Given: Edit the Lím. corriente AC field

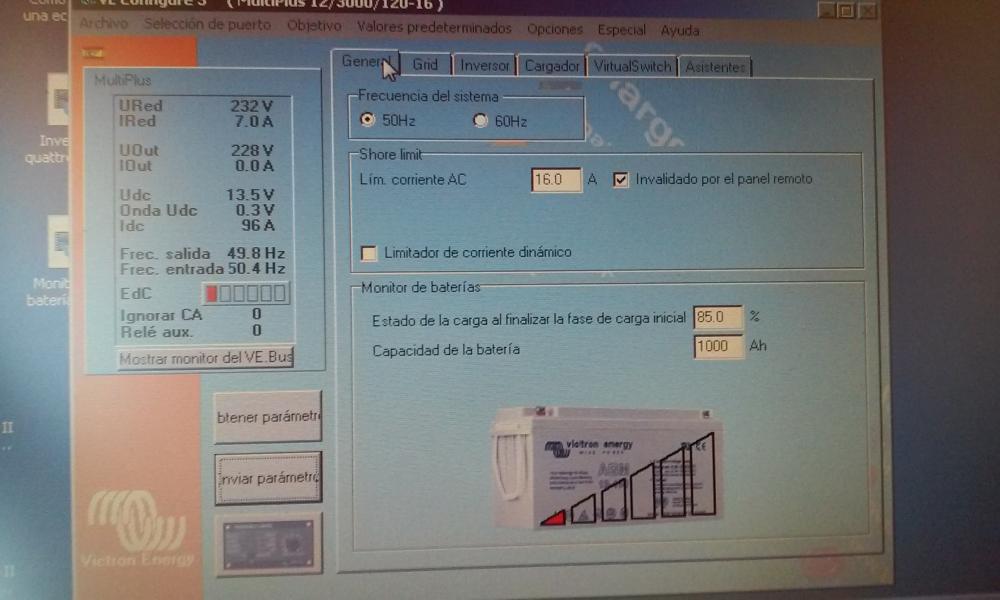Looking at the screenshot, I should 555,180.
